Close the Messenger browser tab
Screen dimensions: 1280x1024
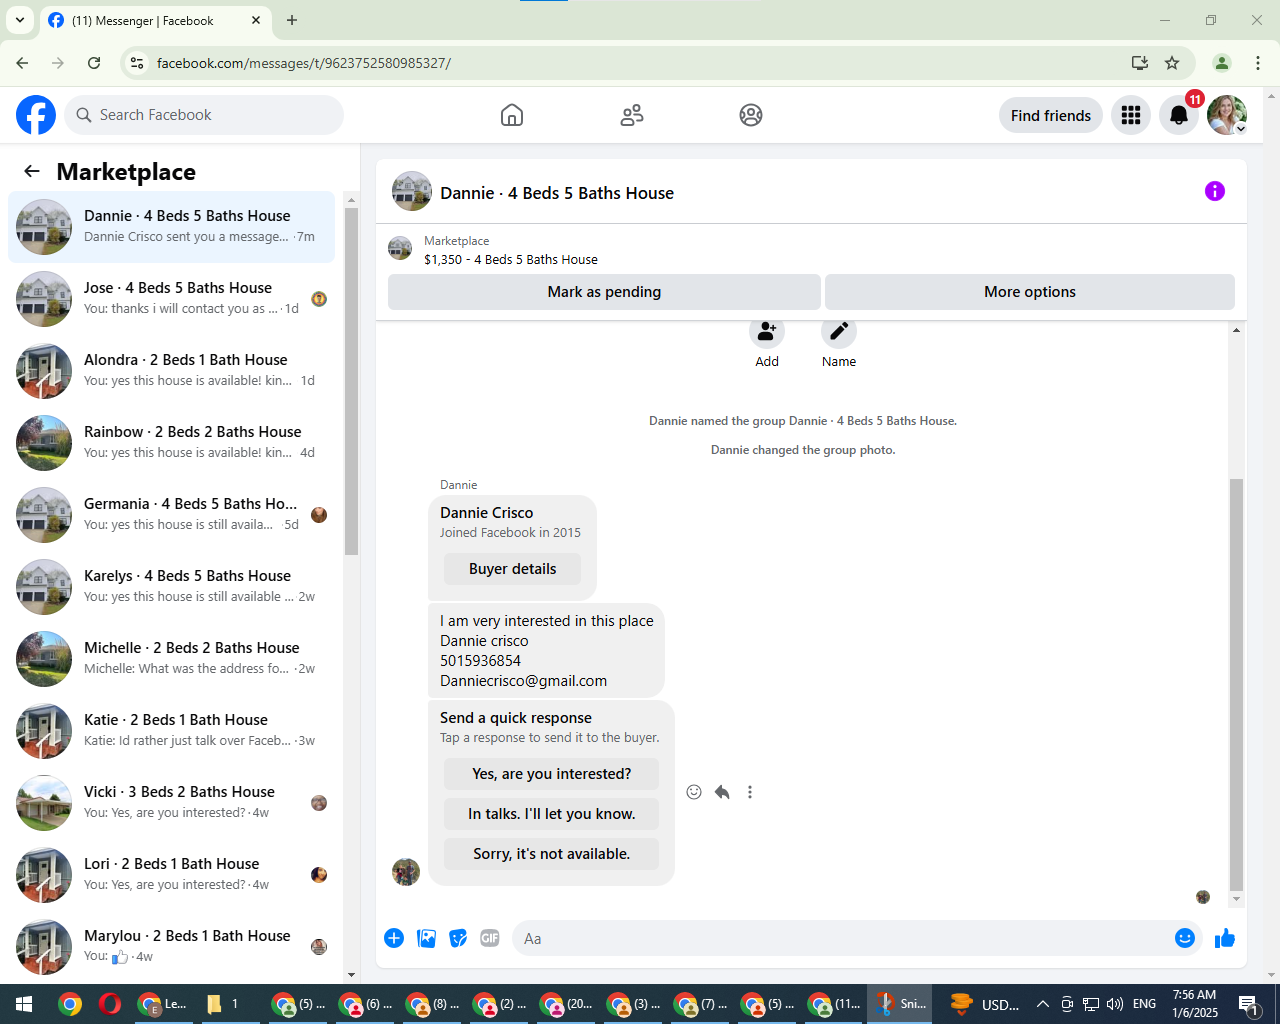(256, 20)
